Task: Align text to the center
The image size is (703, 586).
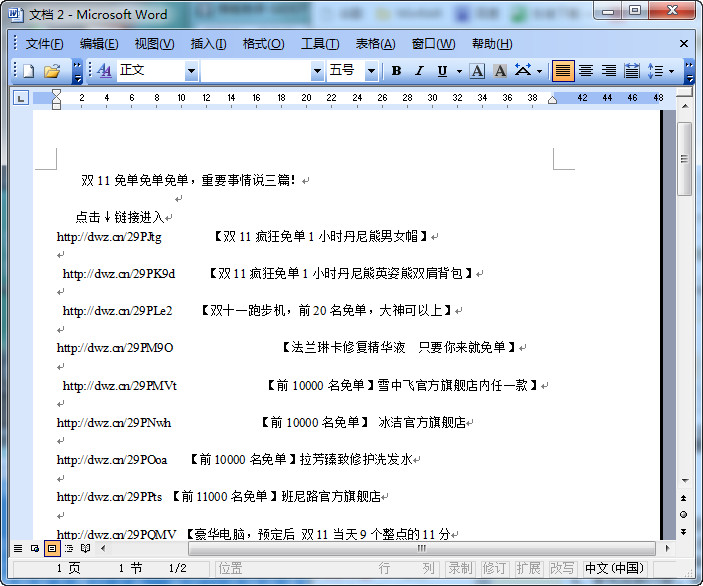Action: (586, 71)
